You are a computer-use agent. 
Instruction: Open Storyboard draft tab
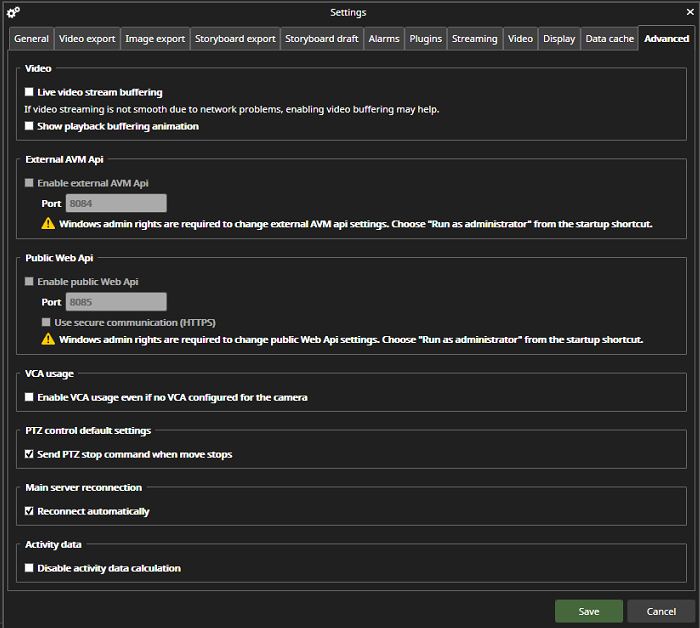pyautogui.click(x=322, y=39)
